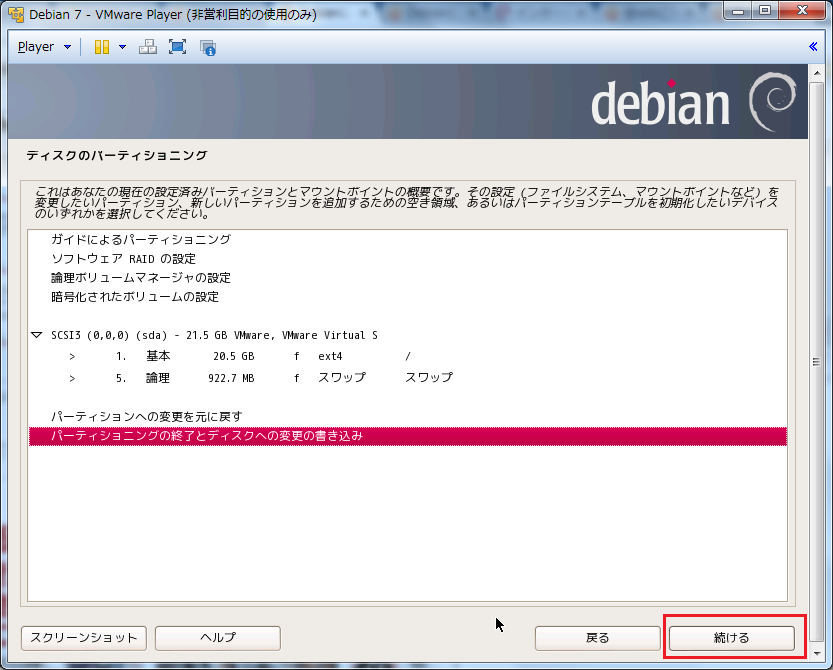Select guided partitioning option
833x670 pixels.
click(x=141, y=240)
